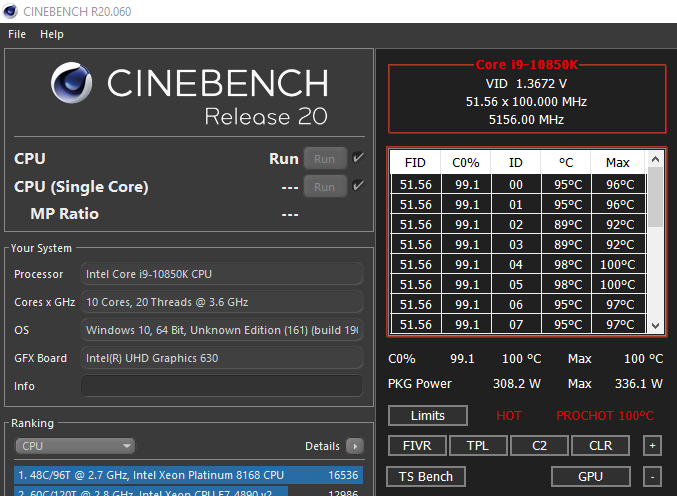Open the Help menu
The width and height of the screenshot is (677, 496).
click(x=52, y=34)
